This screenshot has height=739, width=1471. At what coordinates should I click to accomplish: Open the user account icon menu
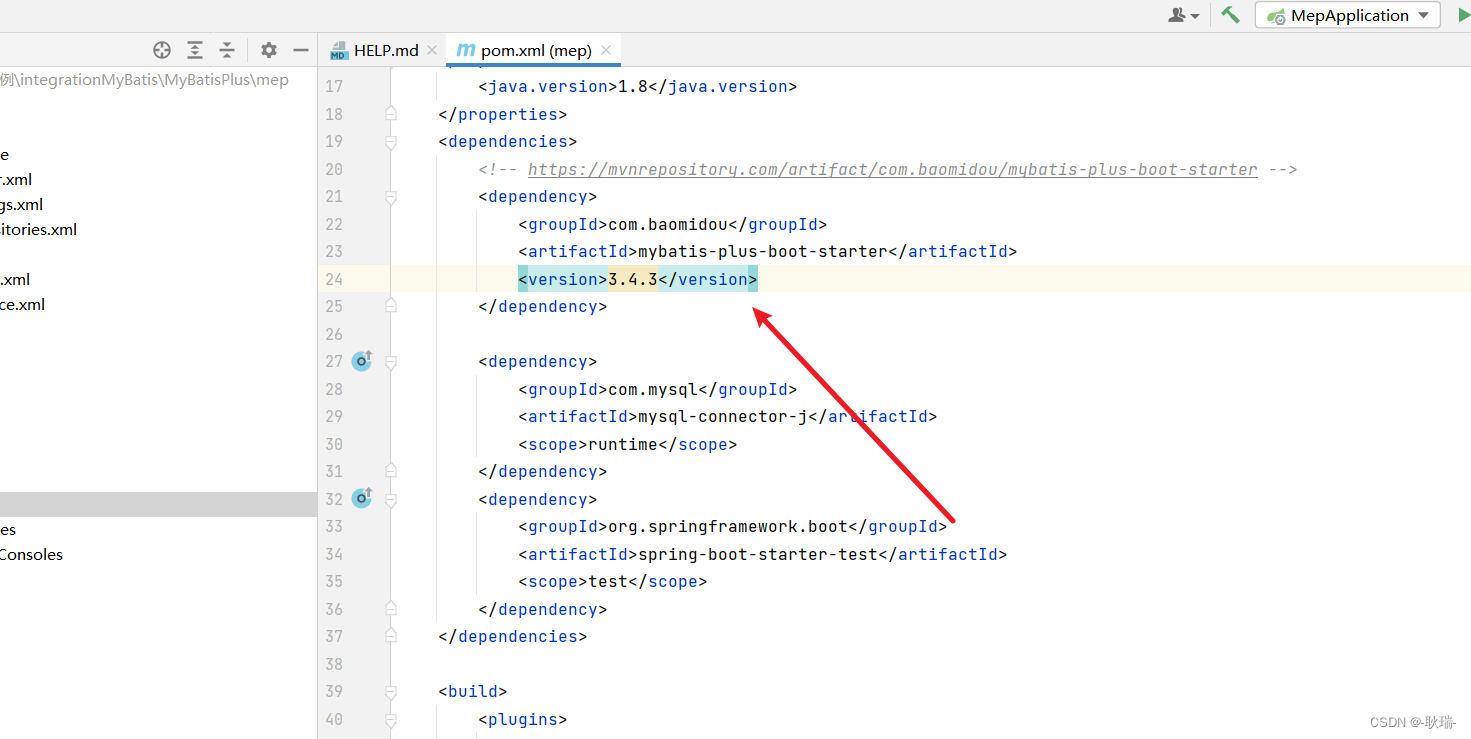[1184, 15]
